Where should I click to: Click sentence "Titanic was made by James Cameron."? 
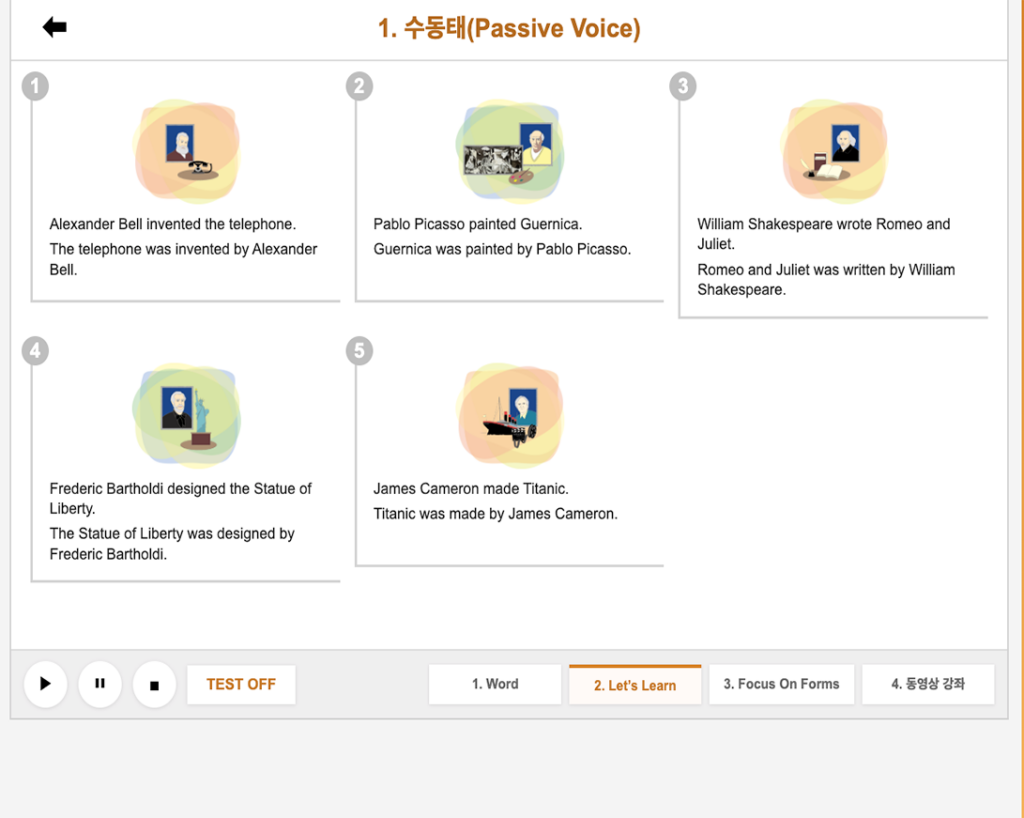[x=495, y=514]
